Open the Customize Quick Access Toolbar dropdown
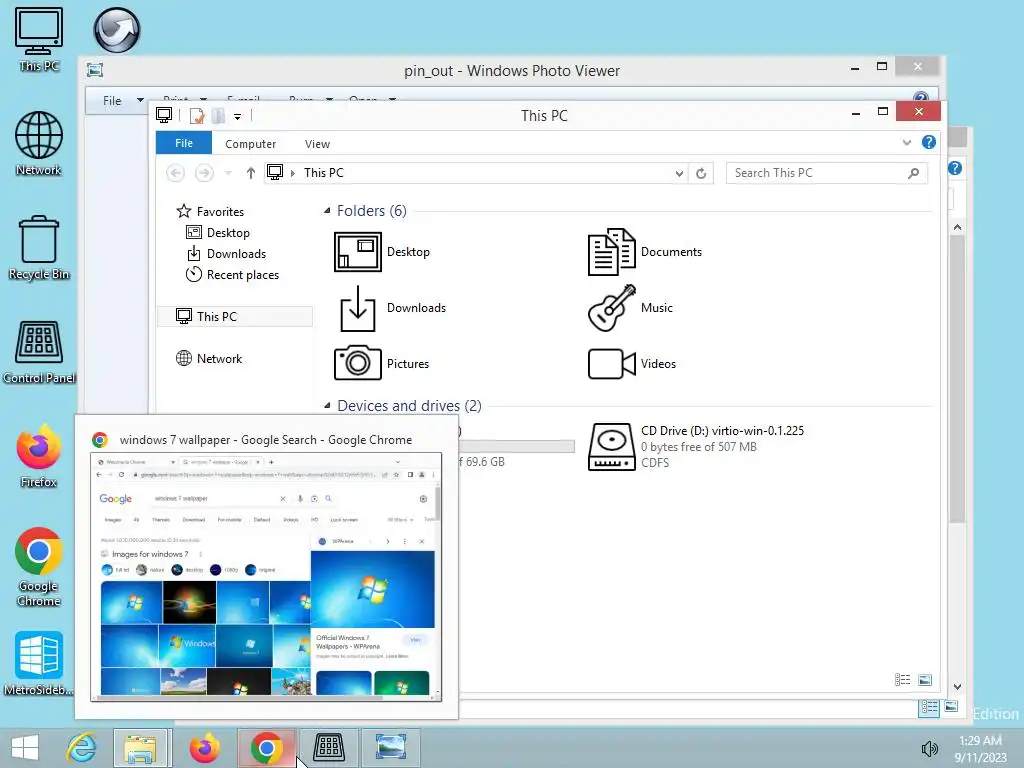 (x=238, y=117)
